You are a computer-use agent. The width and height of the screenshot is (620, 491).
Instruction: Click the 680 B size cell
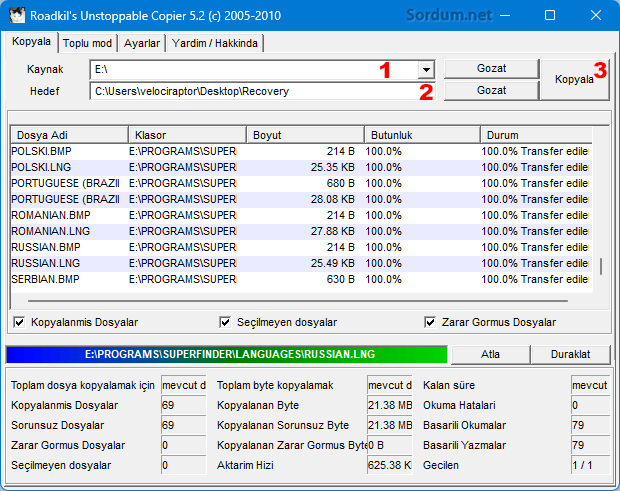coord(340,183)
